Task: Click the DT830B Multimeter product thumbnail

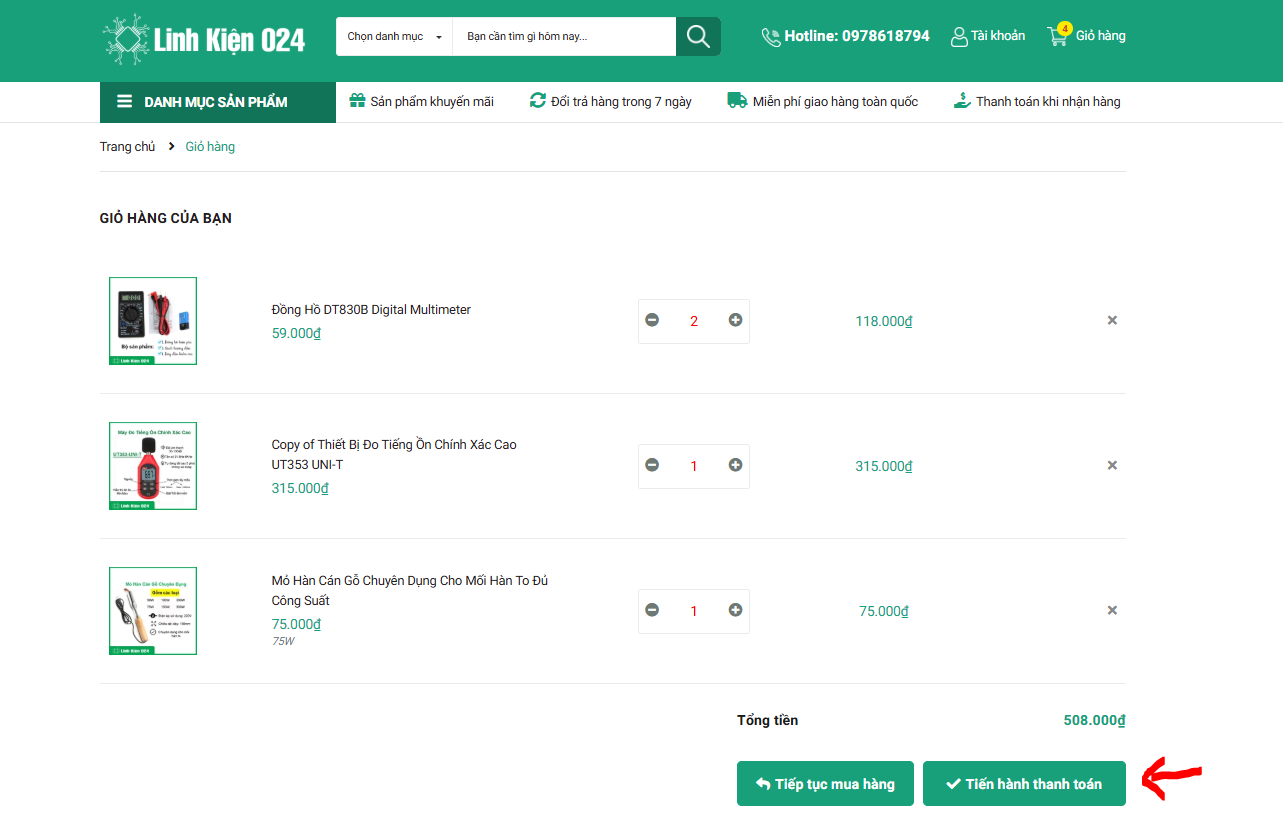Action: 153,321
